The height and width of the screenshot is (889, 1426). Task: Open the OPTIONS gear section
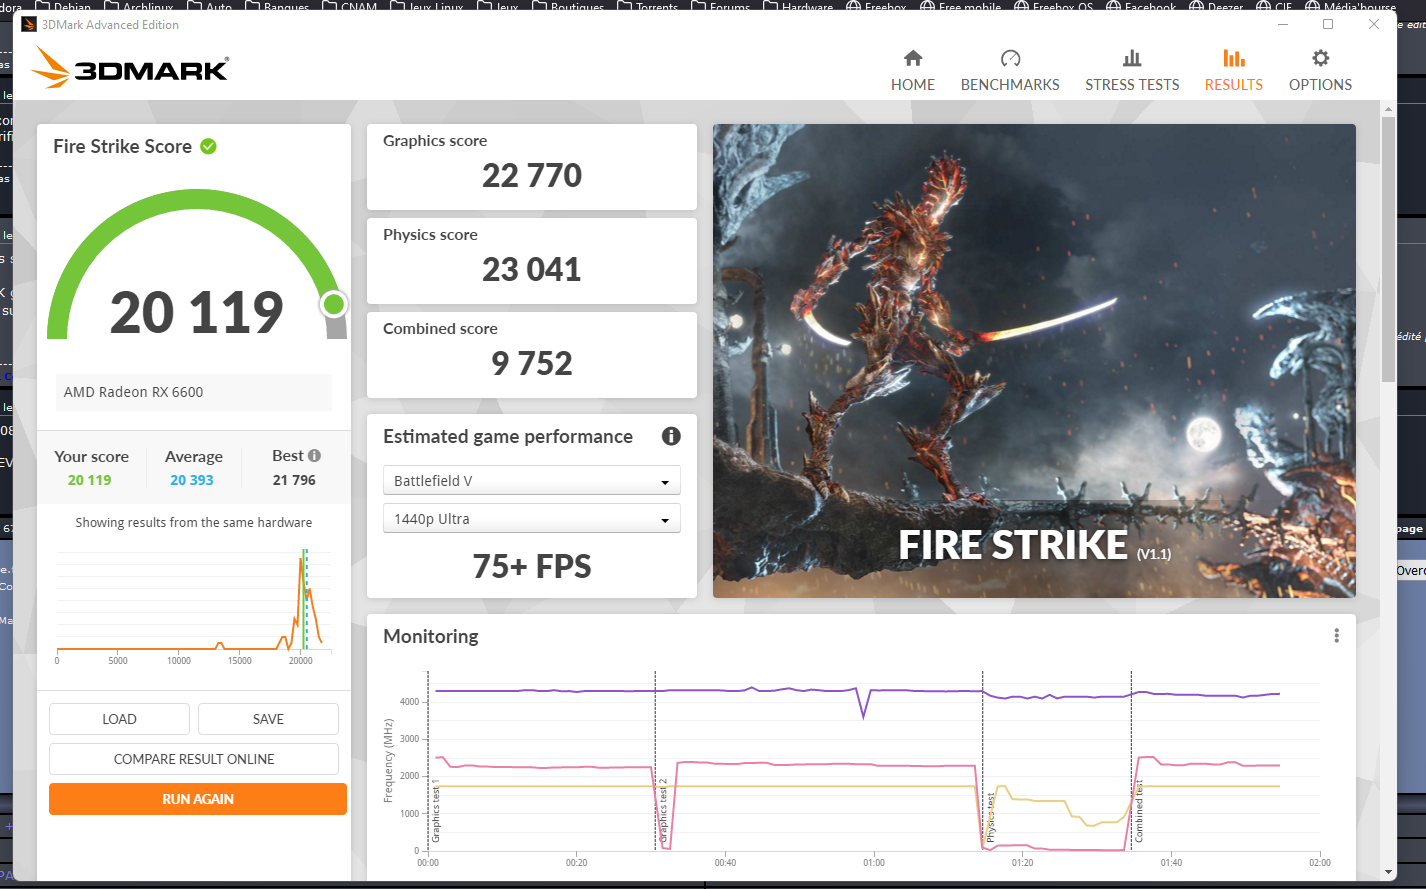(1320, 71)
